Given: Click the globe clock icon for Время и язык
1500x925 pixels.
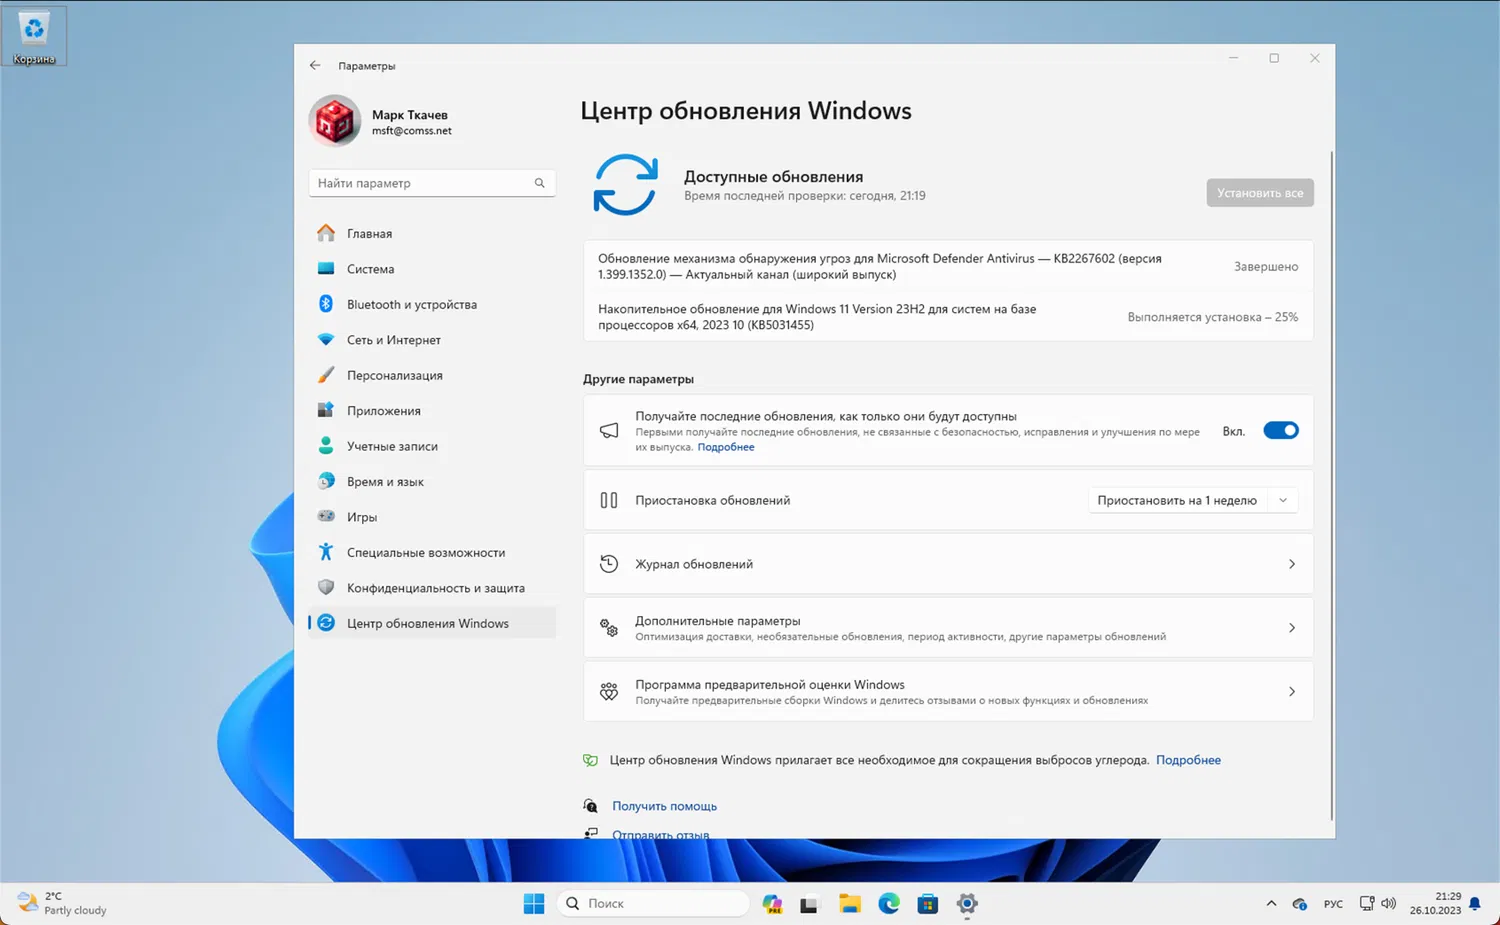Looking at the screenshot, I should [x=326, y=481].
